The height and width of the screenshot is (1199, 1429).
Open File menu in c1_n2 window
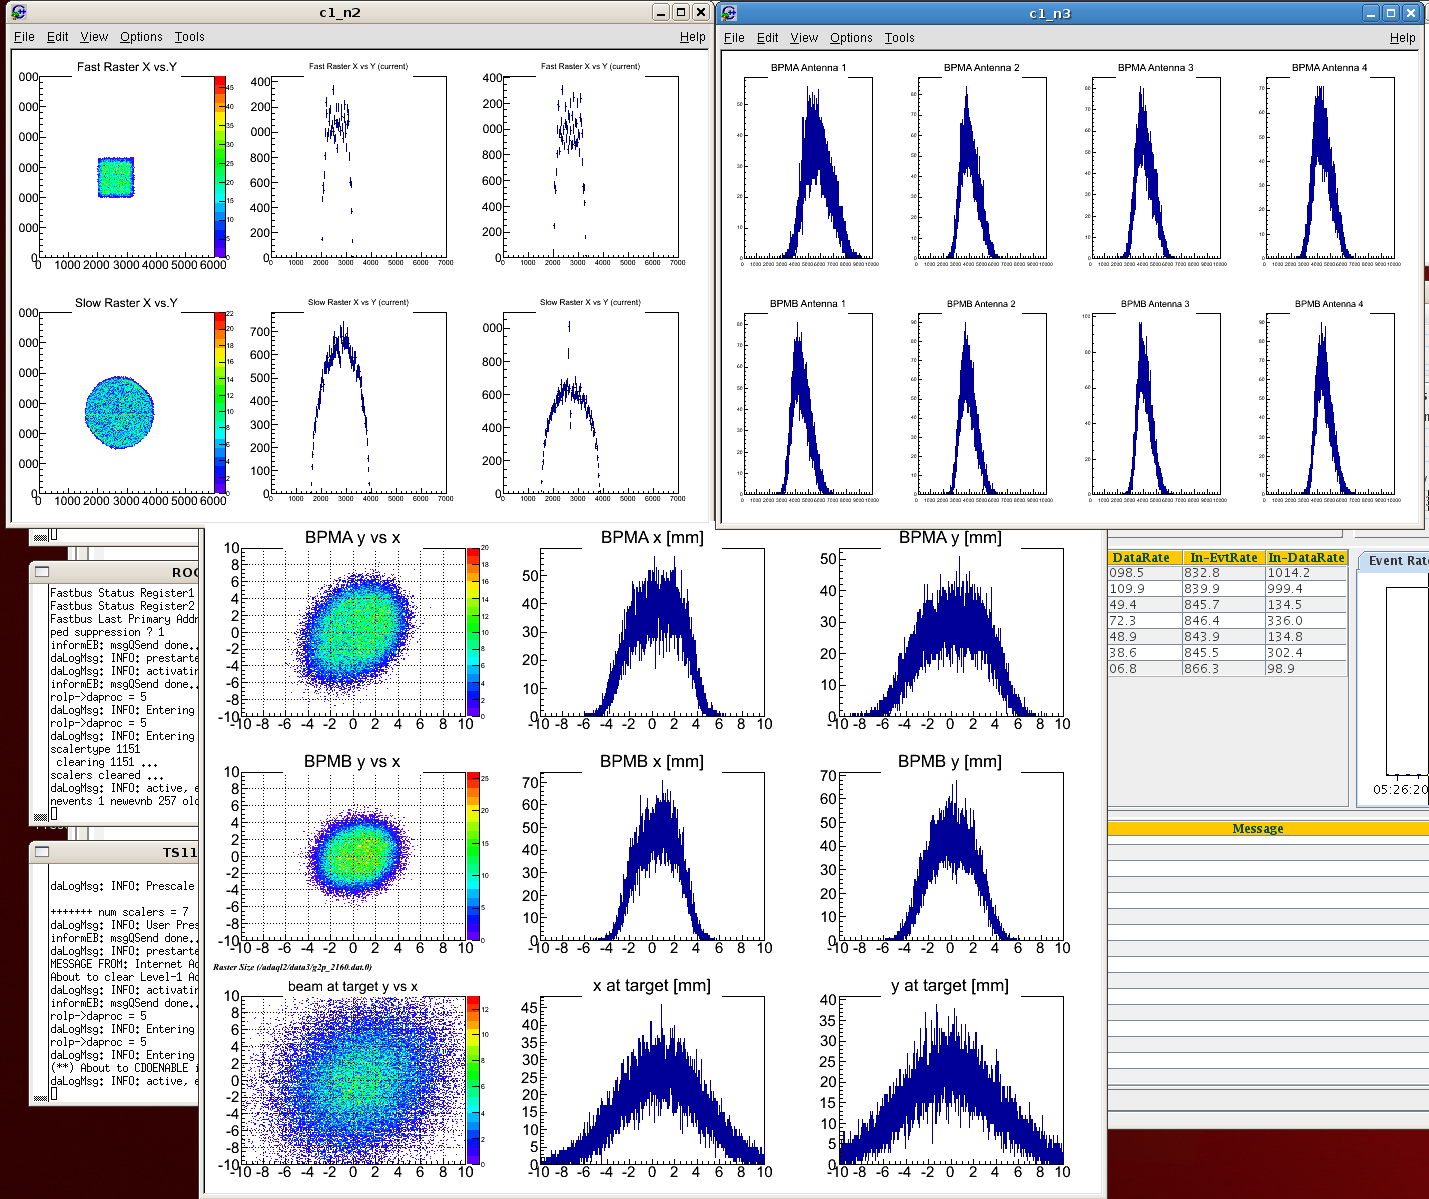[x=24, y=37]
